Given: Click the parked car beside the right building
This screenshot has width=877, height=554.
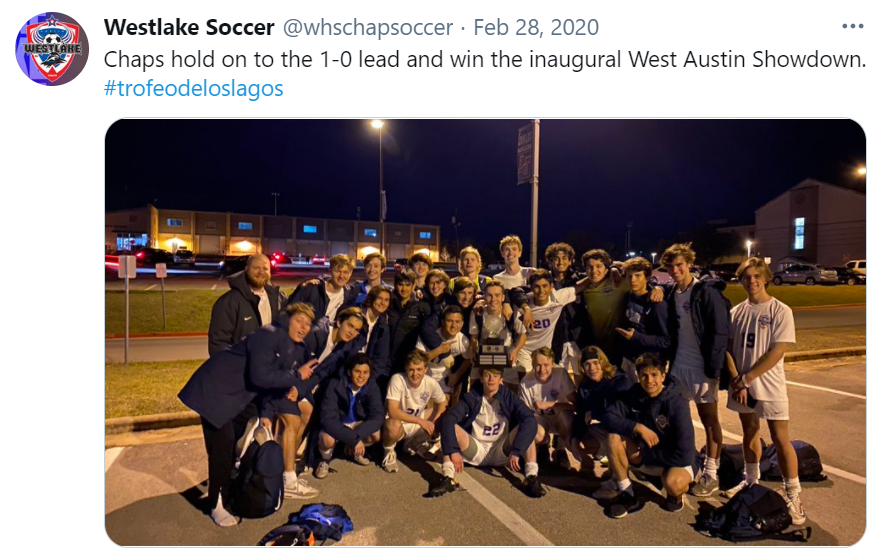Looking at the screenshot, I should (804, 274).
